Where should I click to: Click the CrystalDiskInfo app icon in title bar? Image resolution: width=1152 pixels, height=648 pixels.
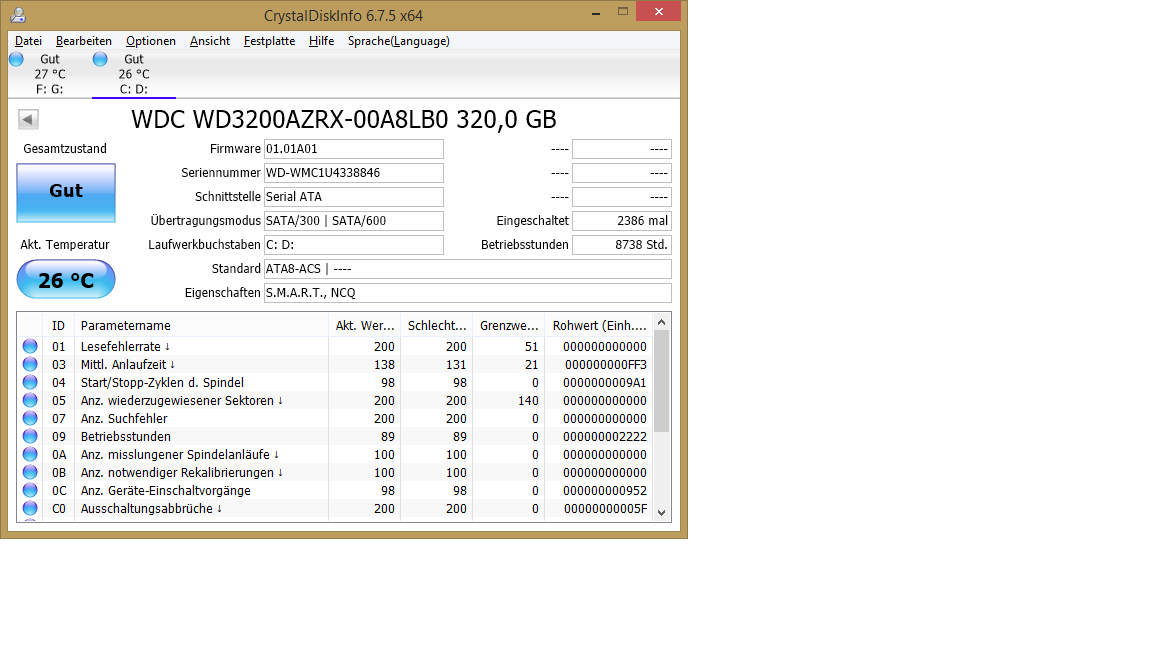[x=18, y=15]
